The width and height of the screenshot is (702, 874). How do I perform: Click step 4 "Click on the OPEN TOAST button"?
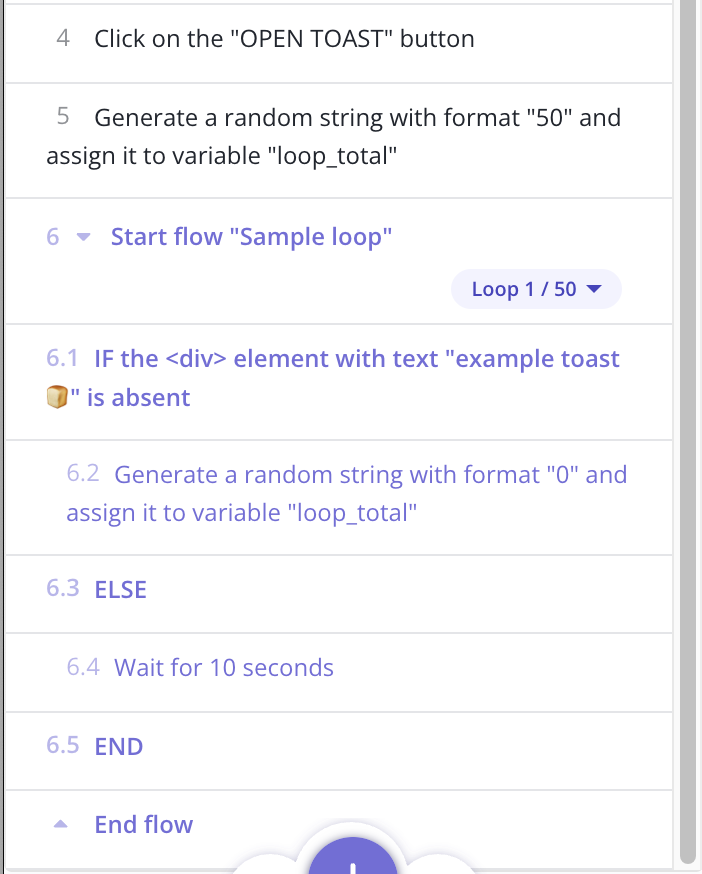(283, 39)
